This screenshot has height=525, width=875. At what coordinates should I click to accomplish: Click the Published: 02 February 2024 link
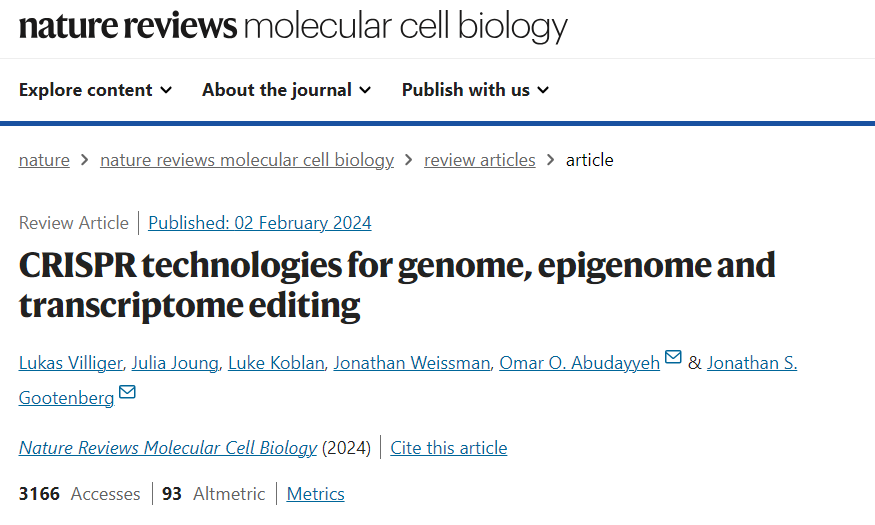click(x=259, y=223)
